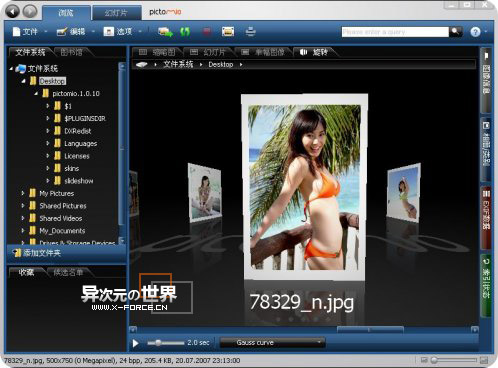Open the arrow after Desktop in breadcrumb
The height and width of the screenshot is (368, 498).
241,64
